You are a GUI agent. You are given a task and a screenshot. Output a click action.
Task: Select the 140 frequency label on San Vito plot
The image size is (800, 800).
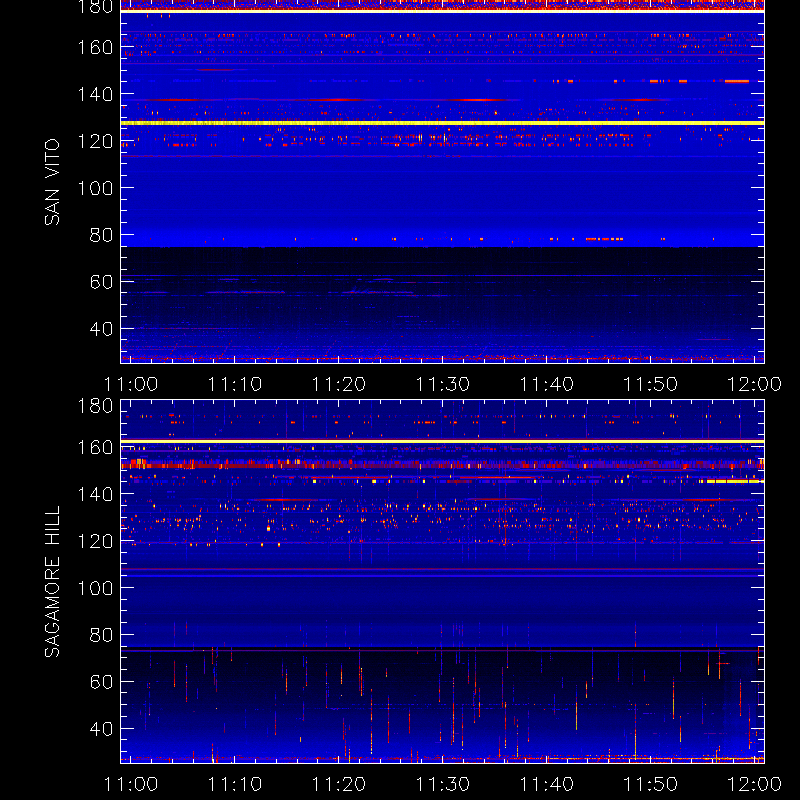tap(95, 94)
